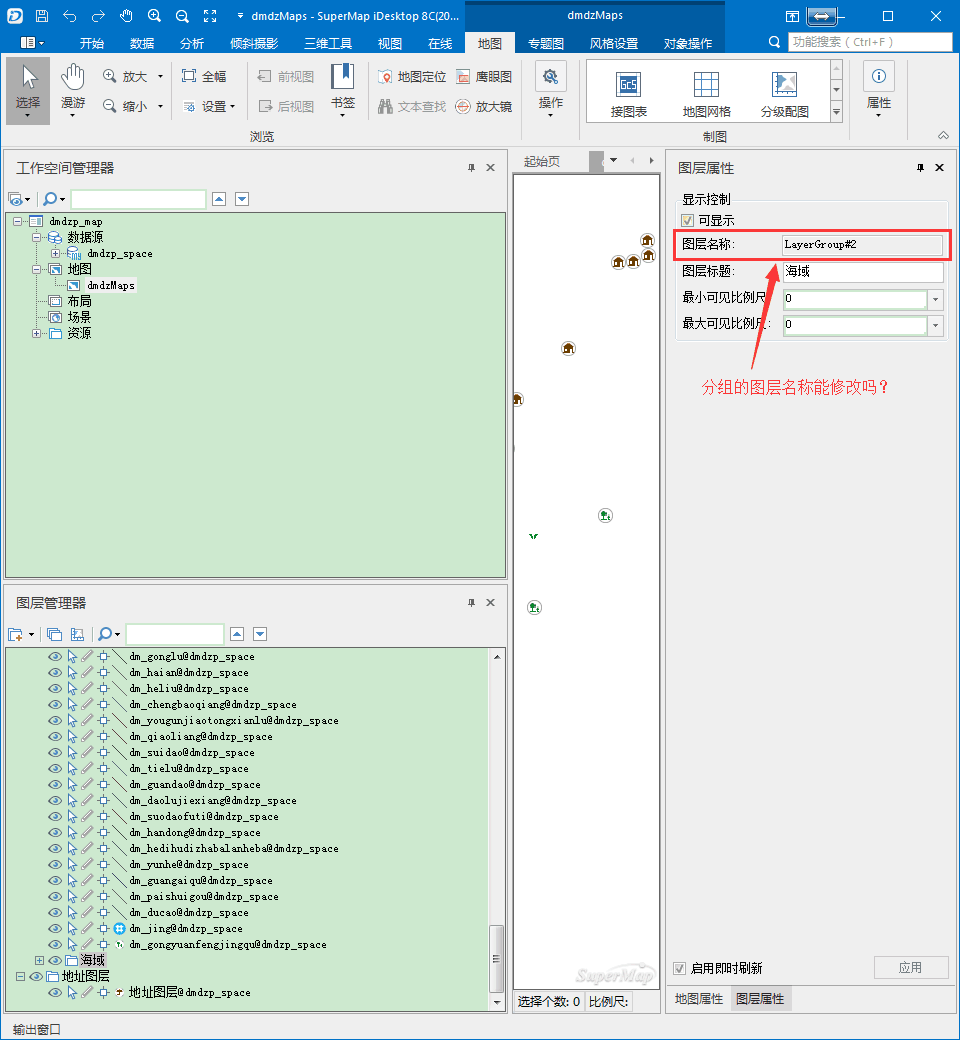The width and height of the screenshot is (960, 1040).
Task: Click the 缩小 zoom out tool
Action: tap(127, 106)
